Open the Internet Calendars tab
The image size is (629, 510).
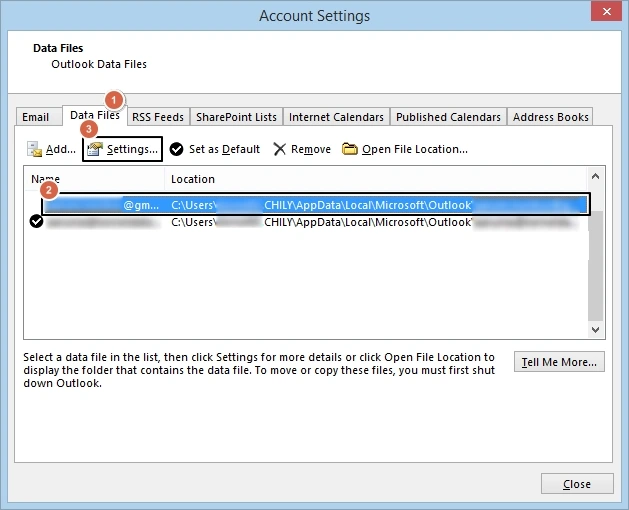point(336,117)
